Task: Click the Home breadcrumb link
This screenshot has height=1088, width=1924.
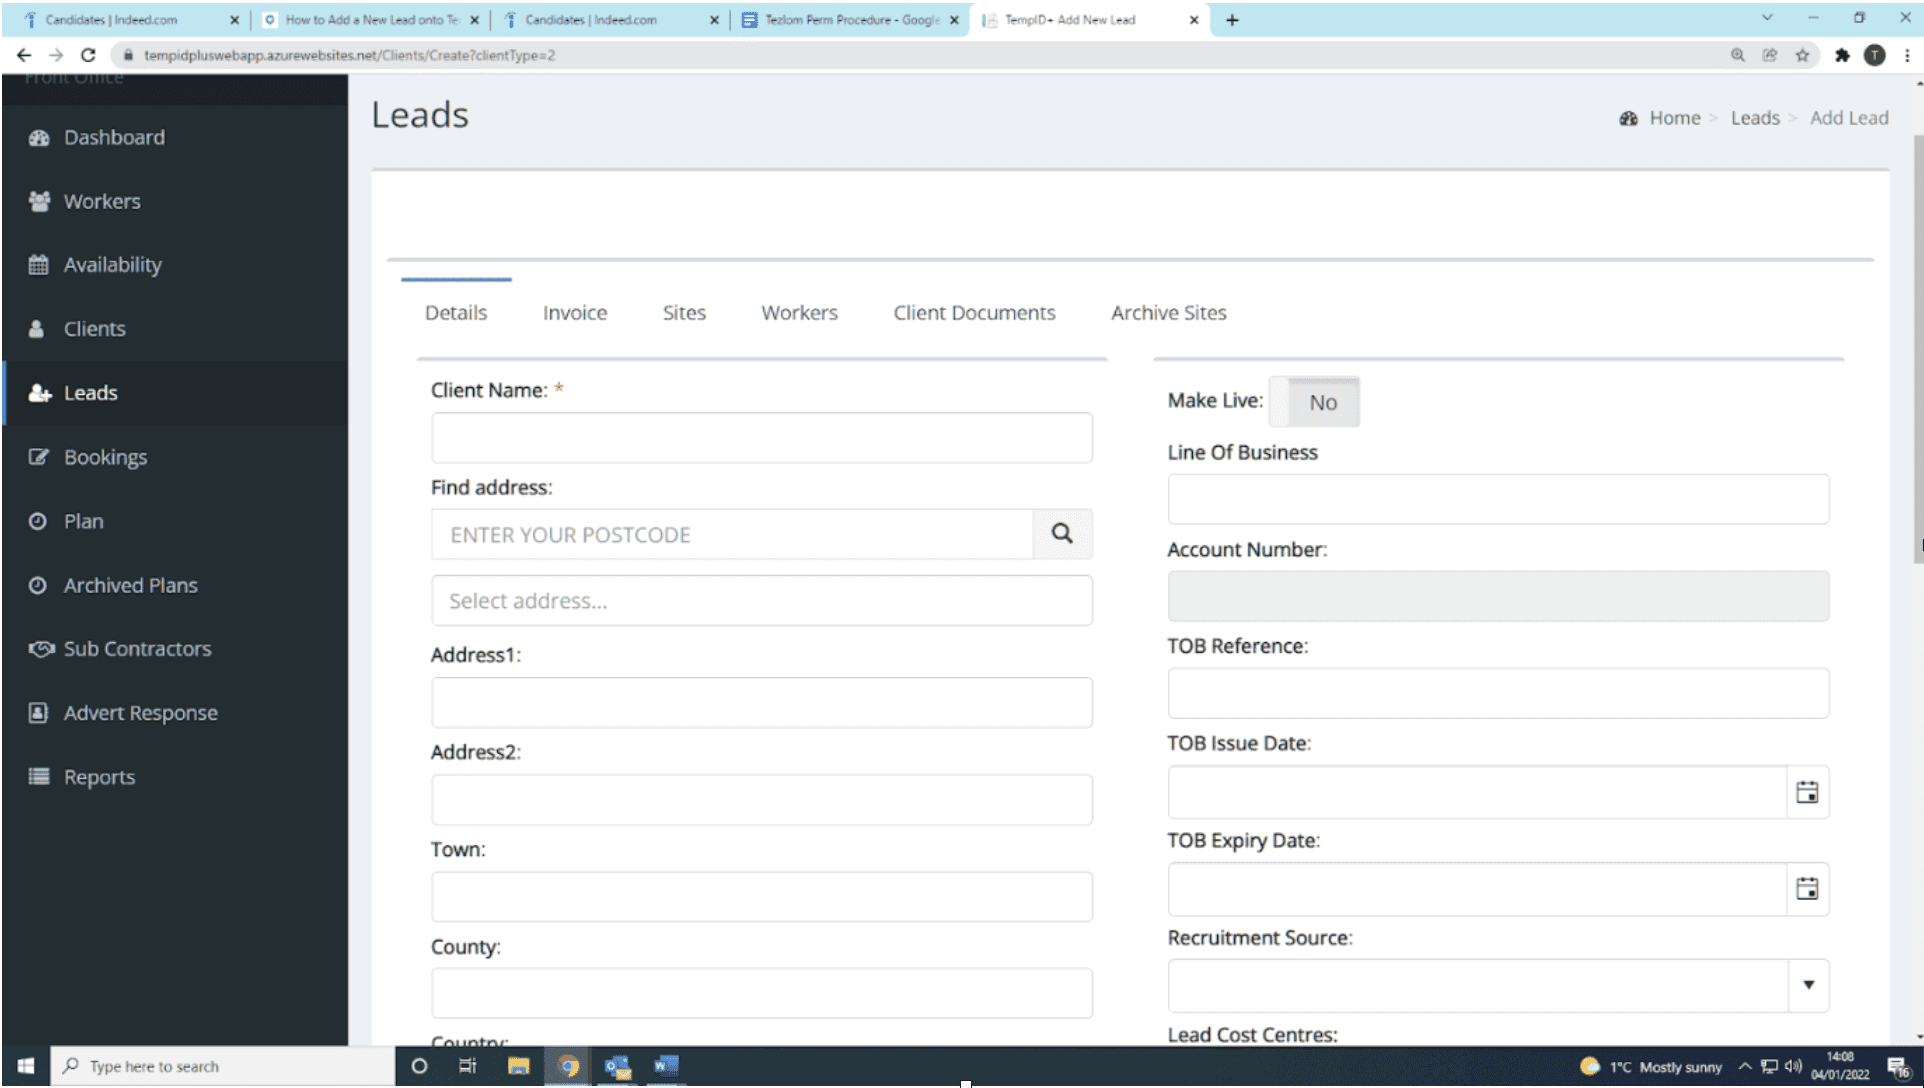Action: pos(1674,118)
